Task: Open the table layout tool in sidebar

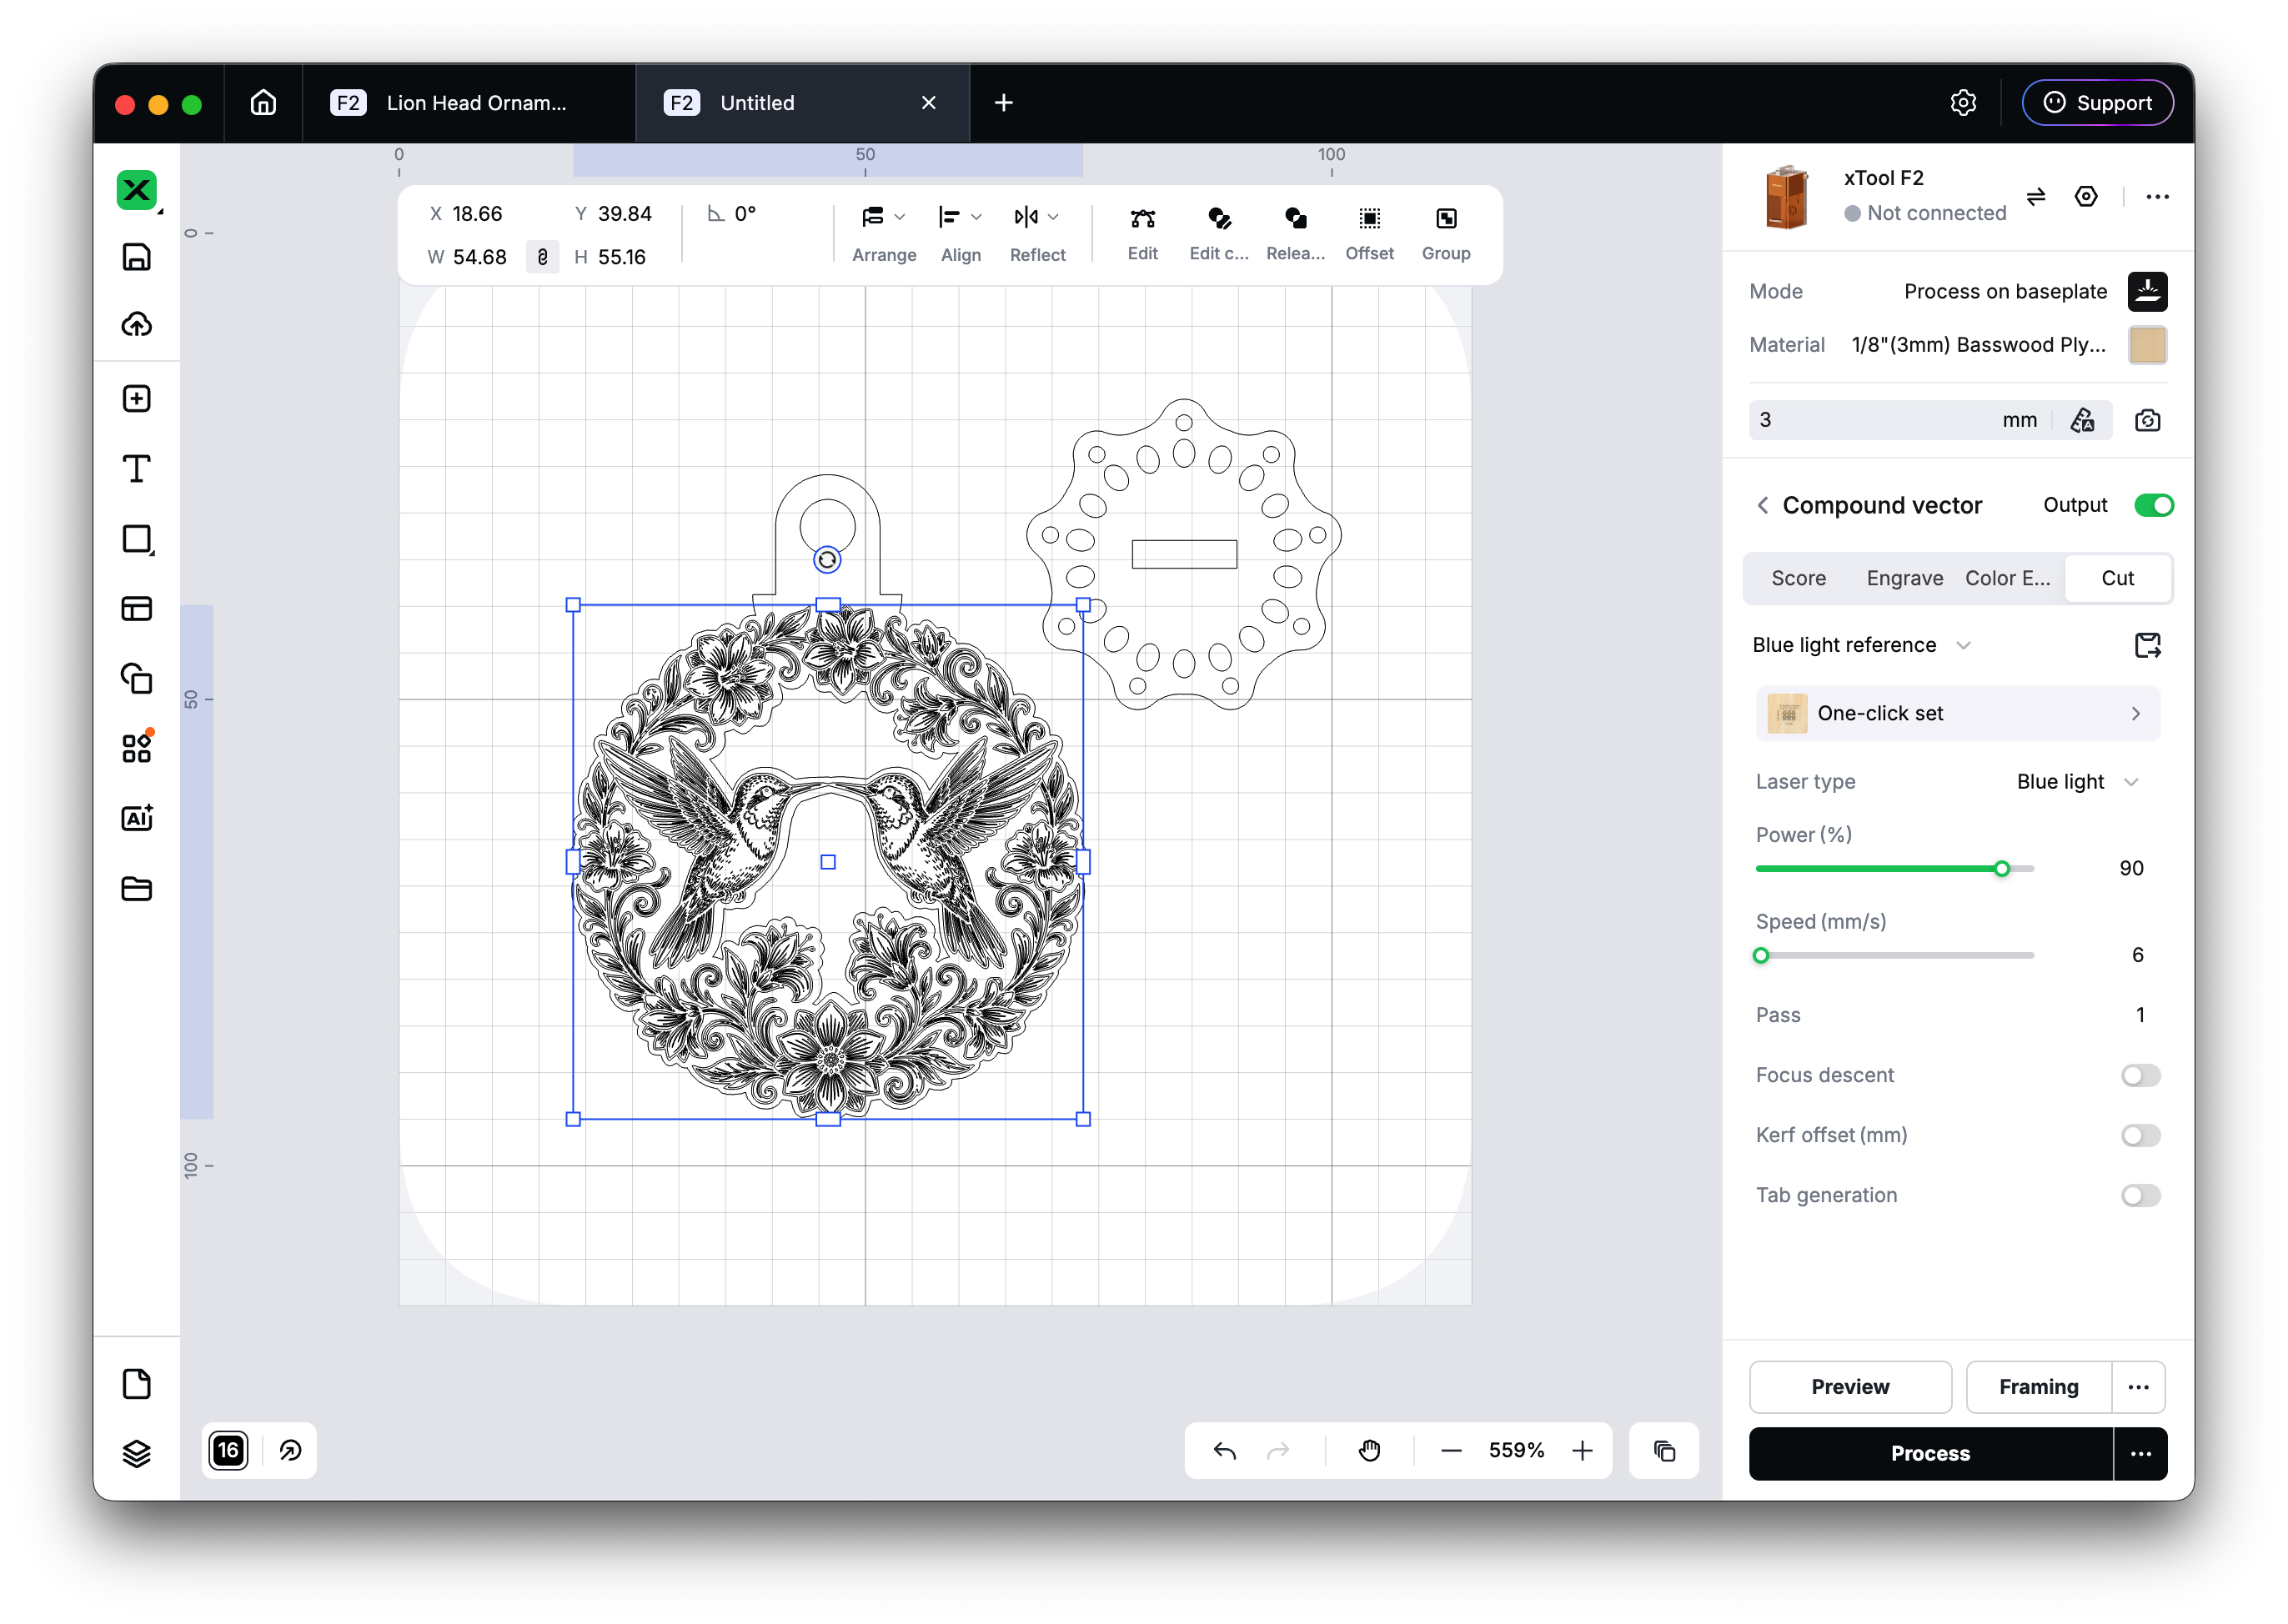Action: click(x=137, y=609)
